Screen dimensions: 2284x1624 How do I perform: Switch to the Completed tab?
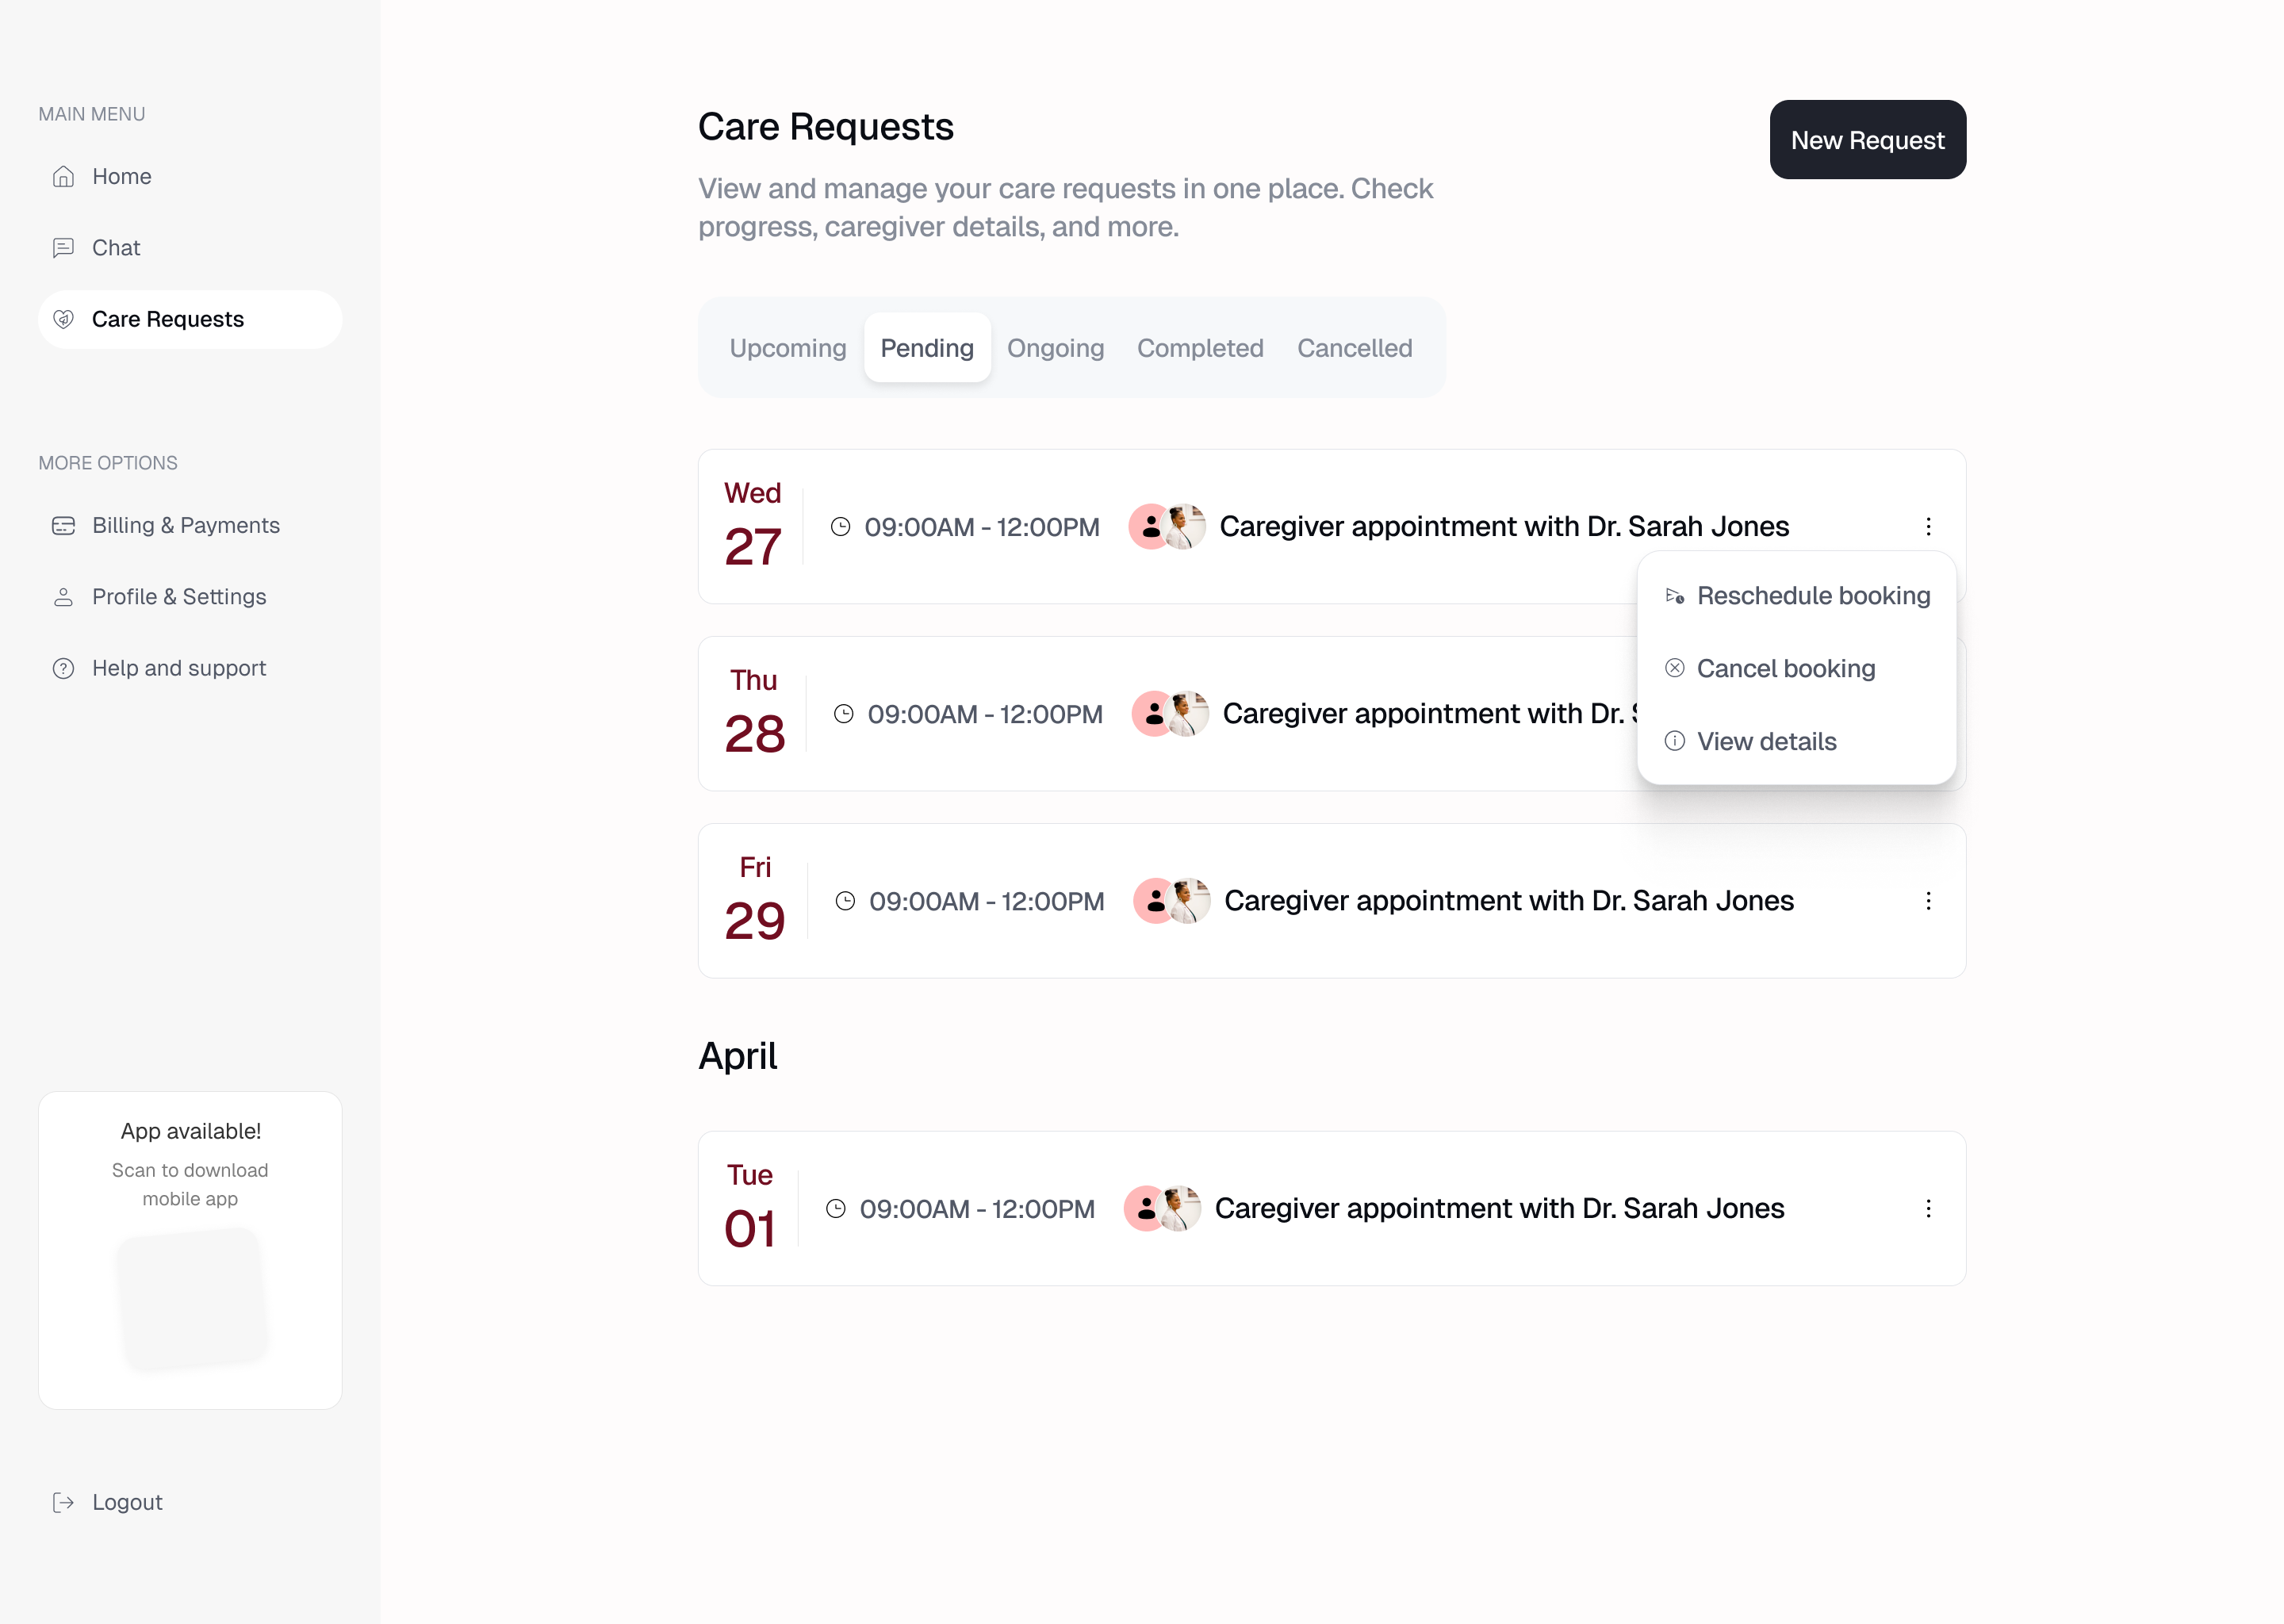[x=1200, y=348]
